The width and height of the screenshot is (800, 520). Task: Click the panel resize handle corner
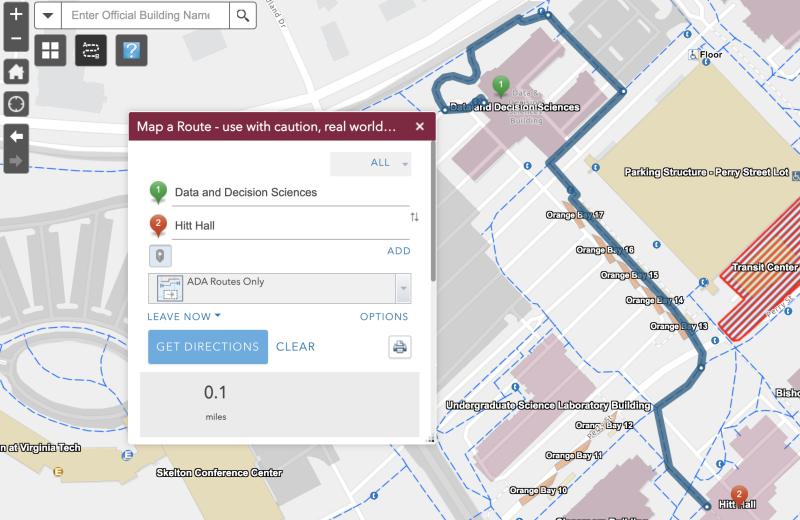[430, 438]
